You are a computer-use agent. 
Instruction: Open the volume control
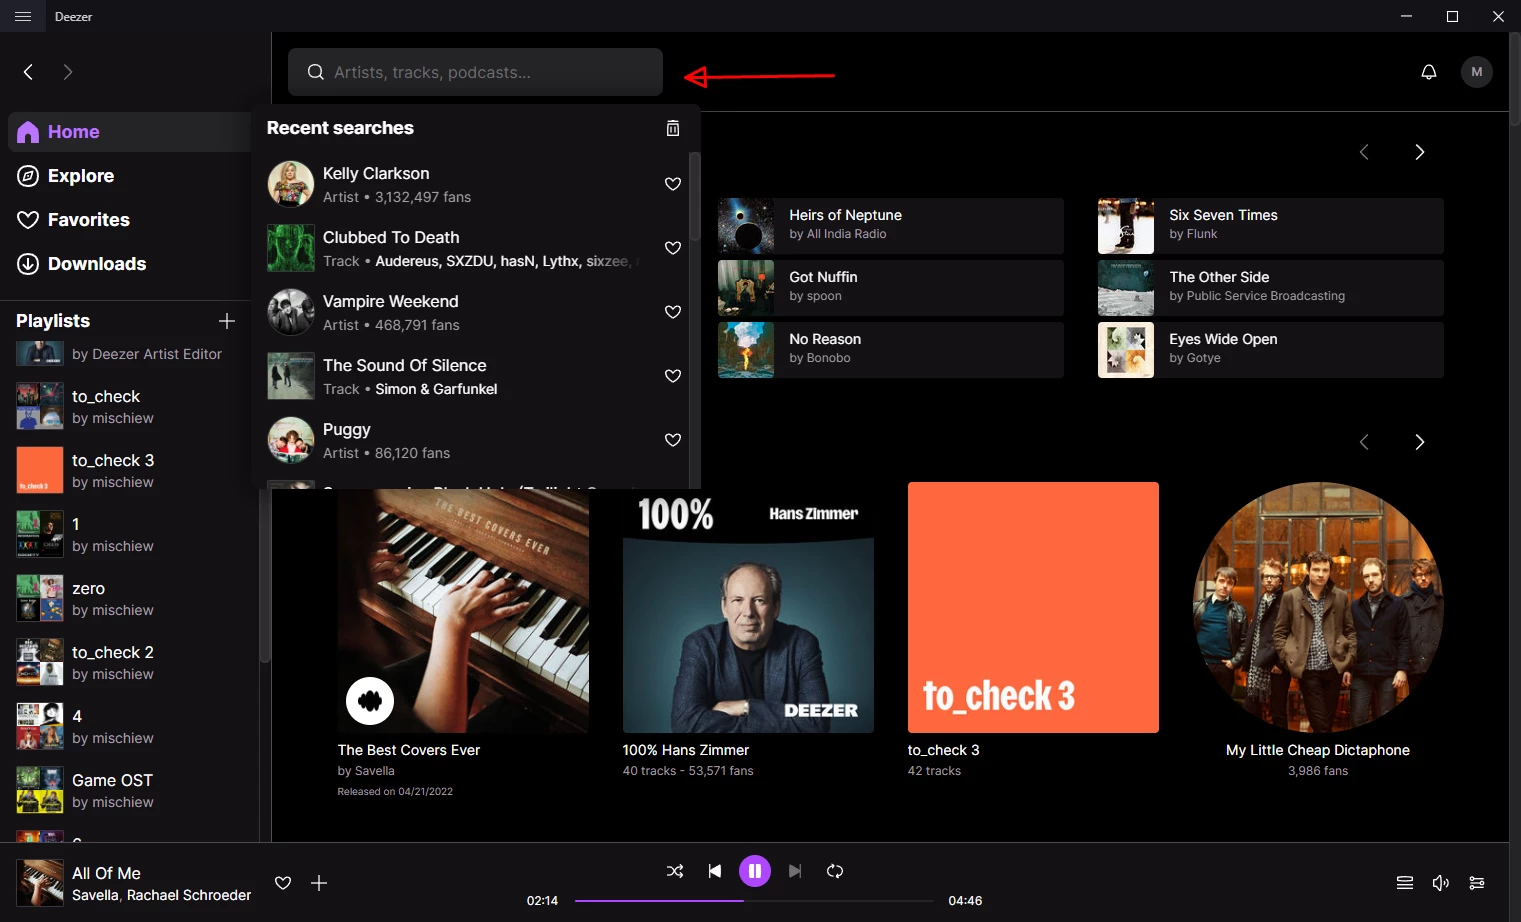1441,883
